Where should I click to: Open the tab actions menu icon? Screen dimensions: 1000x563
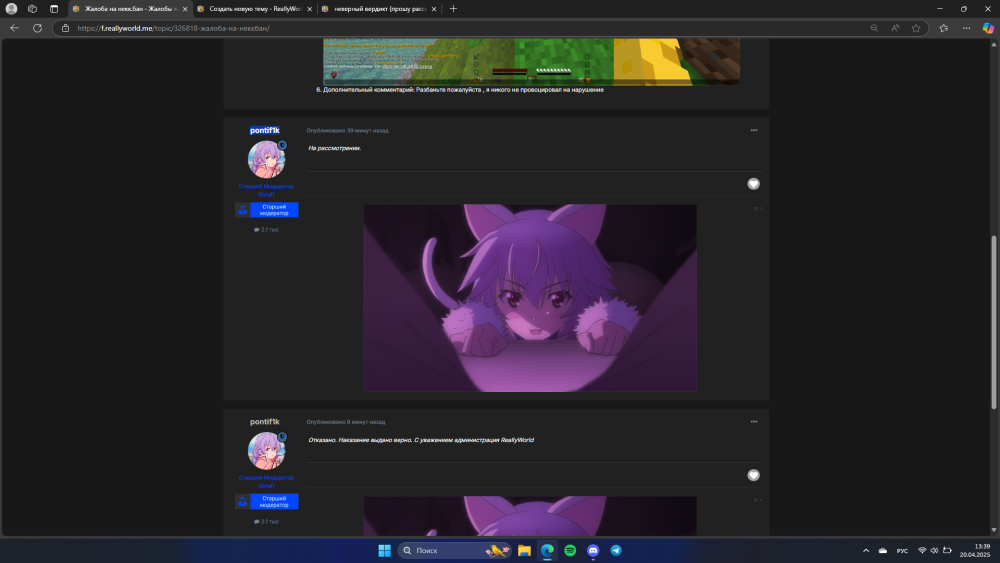pos(54,9)
